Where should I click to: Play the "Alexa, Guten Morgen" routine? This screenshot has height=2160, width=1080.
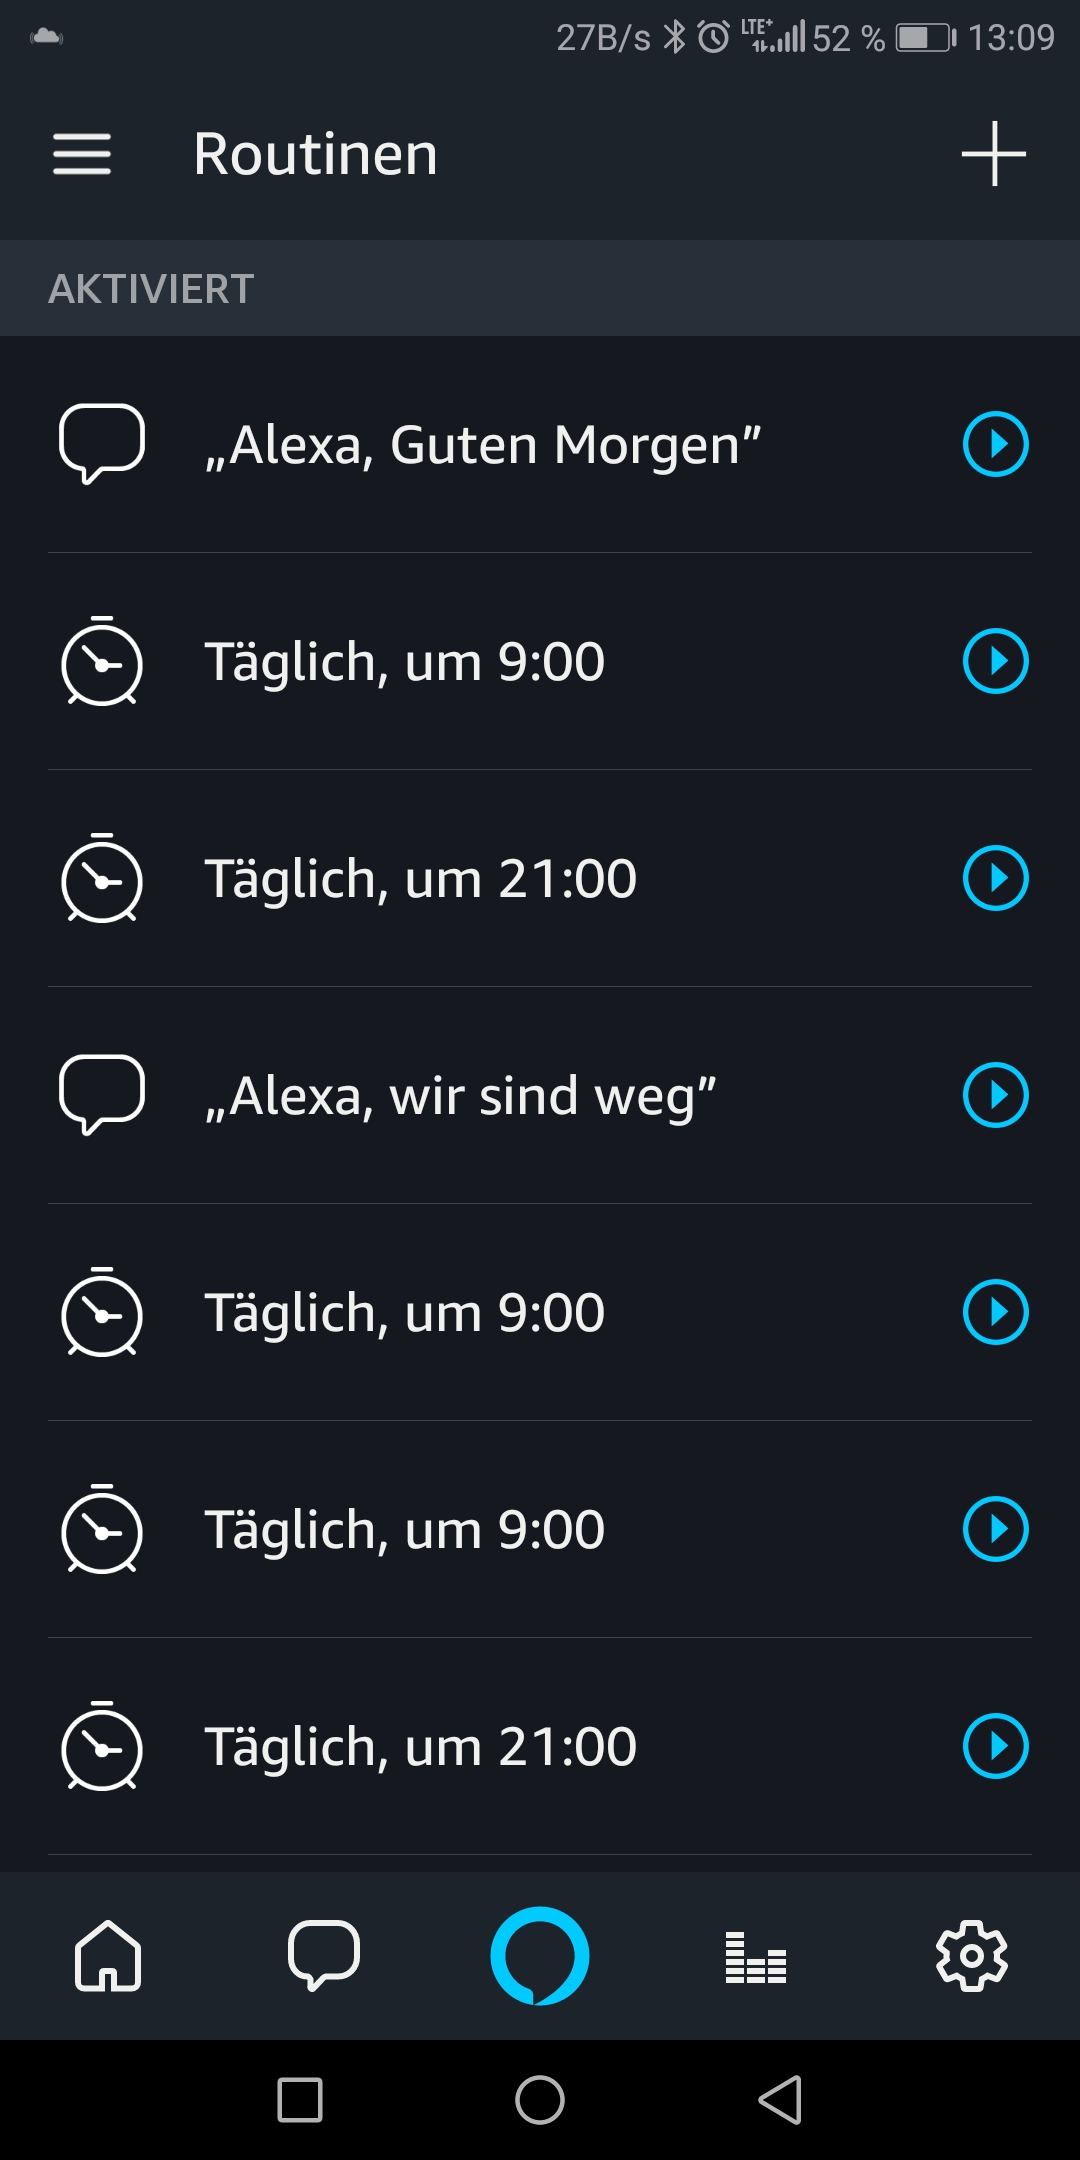995,444
